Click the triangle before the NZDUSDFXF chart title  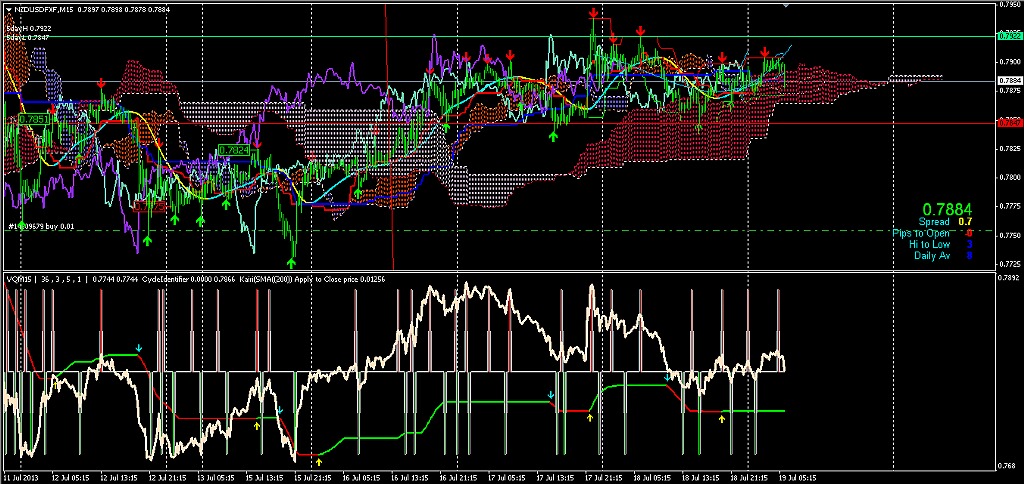click(8, 9)
